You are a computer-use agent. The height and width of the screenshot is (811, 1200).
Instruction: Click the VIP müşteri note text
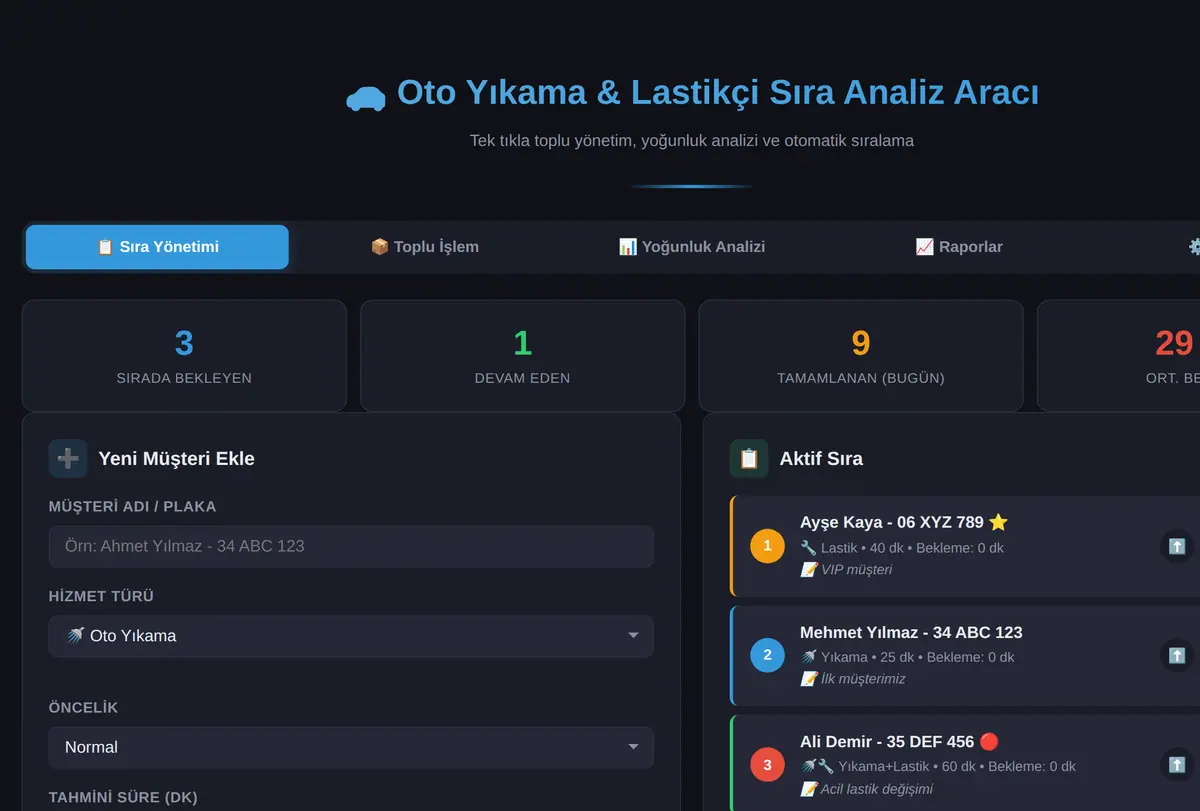tap(856, 570)
